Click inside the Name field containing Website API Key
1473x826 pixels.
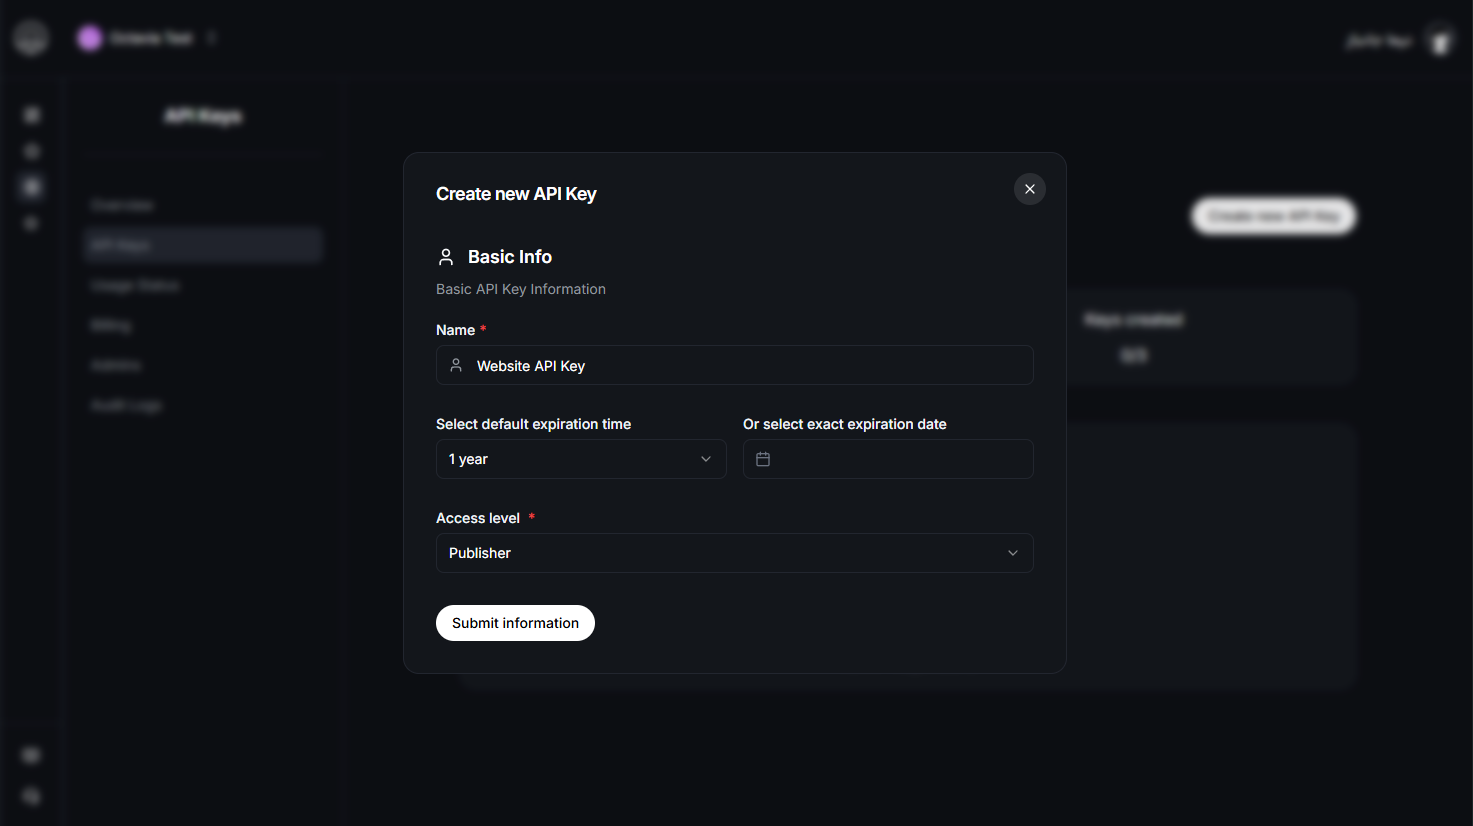[x=734, y=365]
